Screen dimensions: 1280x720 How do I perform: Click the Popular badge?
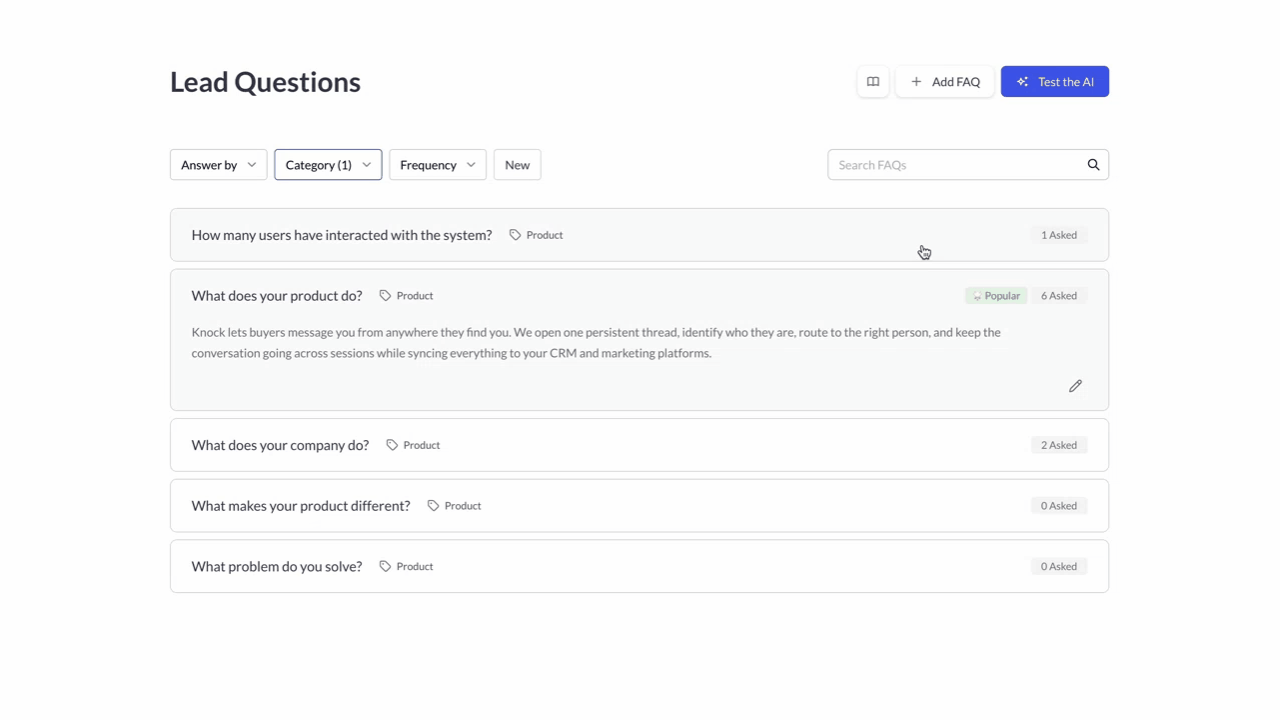[996, 296]
